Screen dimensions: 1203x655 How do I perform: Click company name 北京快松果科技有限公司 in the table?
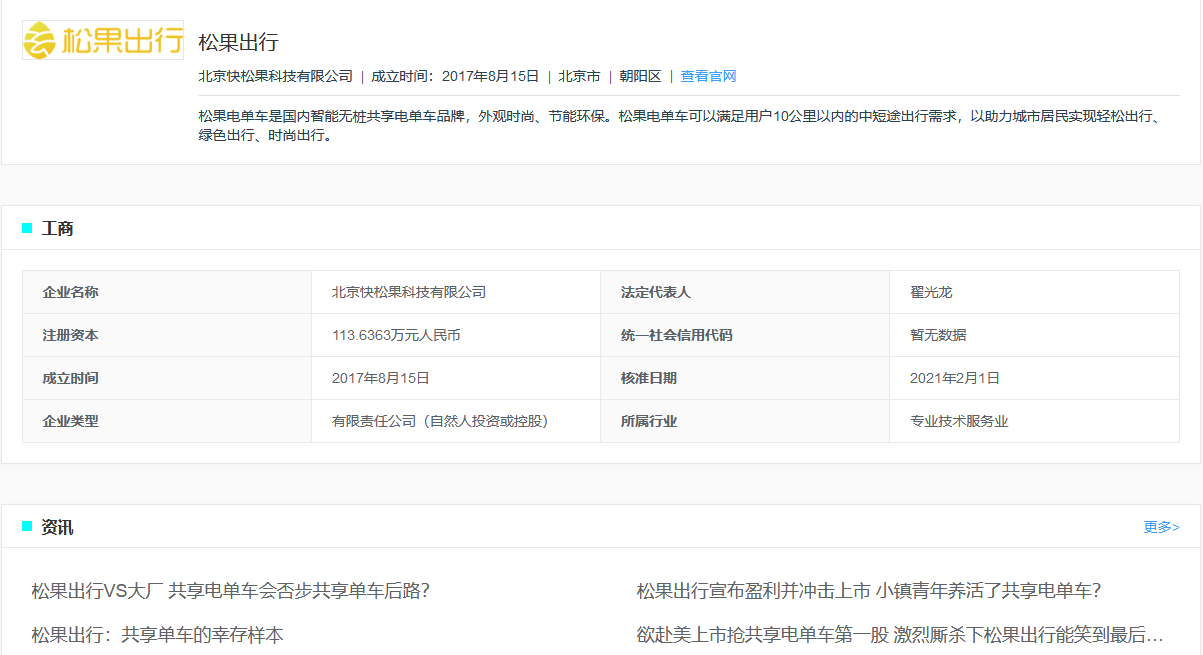[408, 292]
